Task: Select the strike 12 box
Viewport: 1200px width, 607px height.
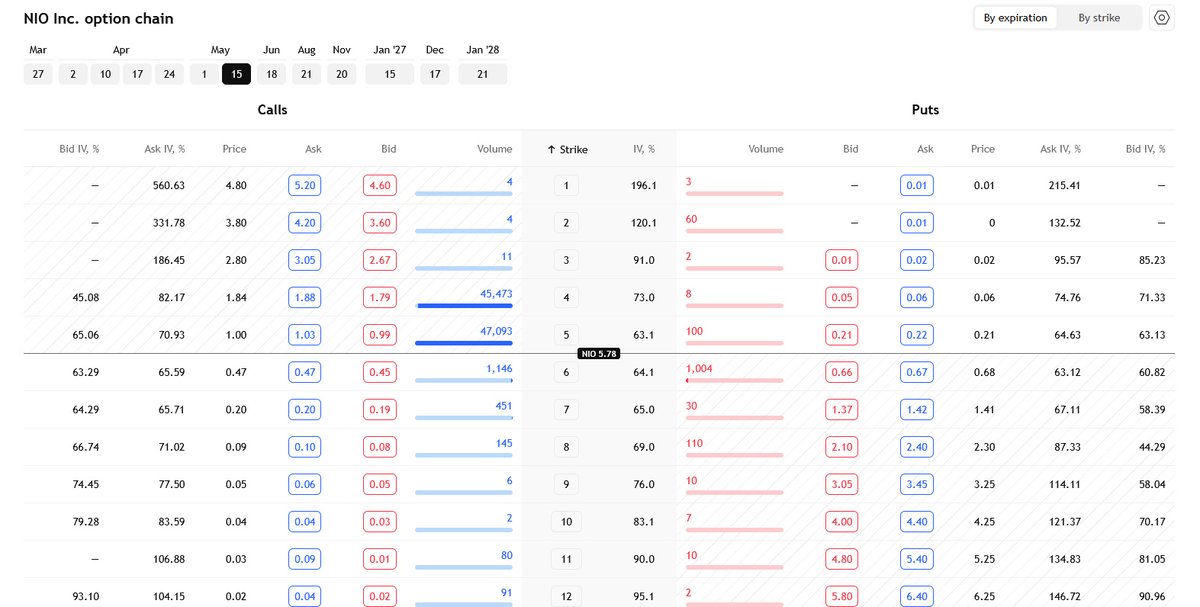Action: (x=566, y=596)
